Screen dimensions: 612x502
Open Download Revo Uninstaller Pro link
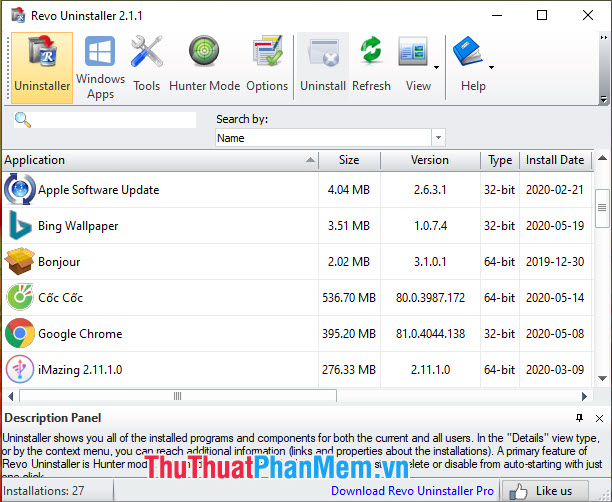(413, 491)
